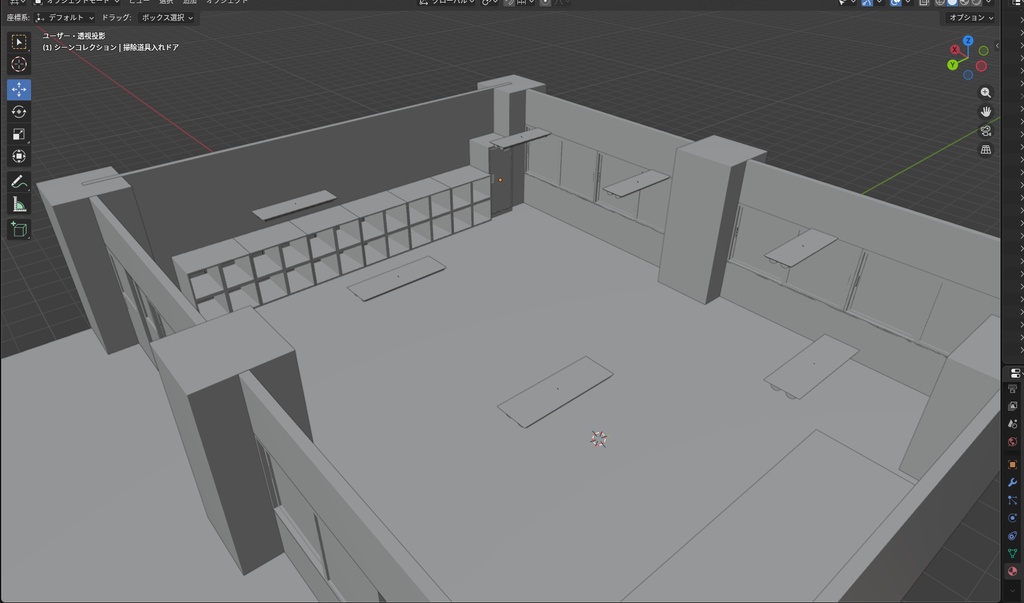Open the ボックス選択 drag dropdown
1024x603 pixels.
click(167, 18)
